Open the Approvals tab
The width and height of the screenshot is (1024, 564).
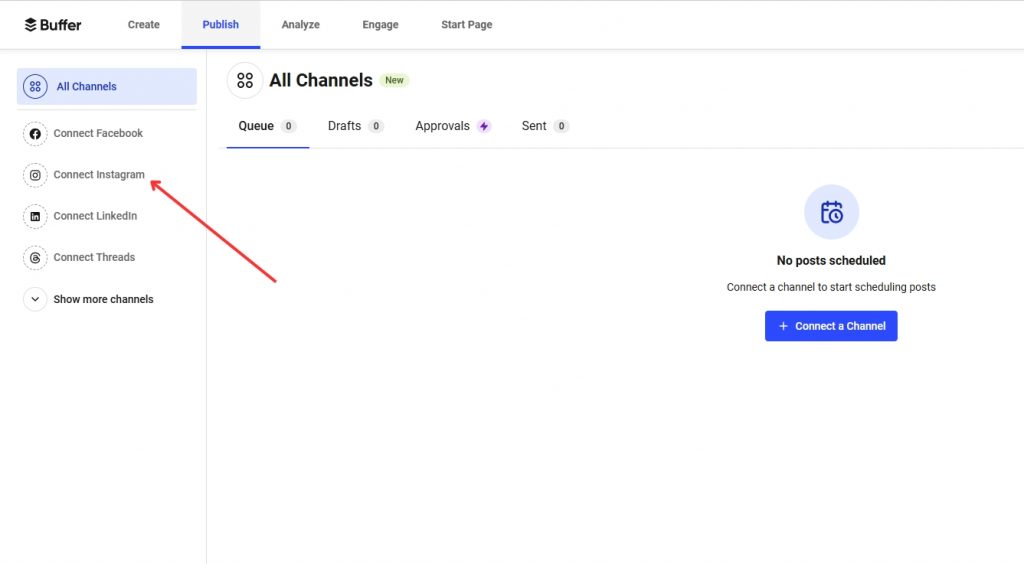click(x=453, y=126)
